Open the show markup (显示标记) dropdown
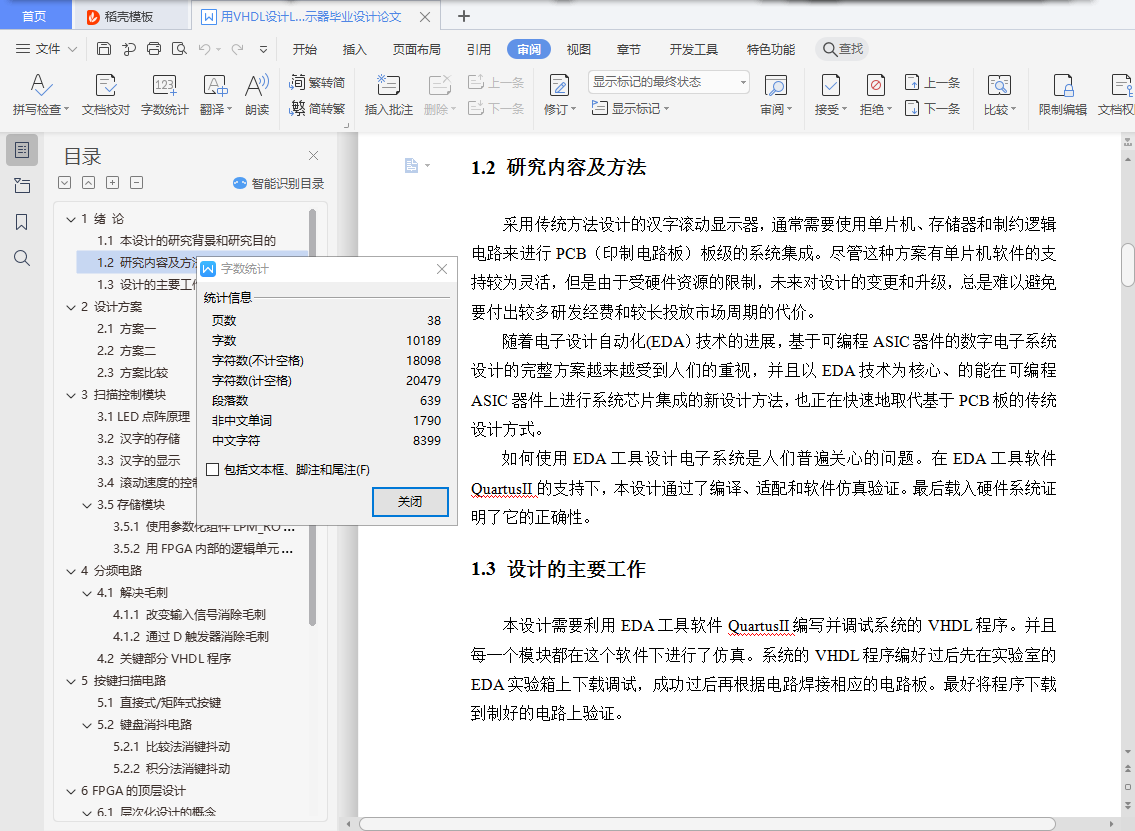 click(x=630, y=109)
